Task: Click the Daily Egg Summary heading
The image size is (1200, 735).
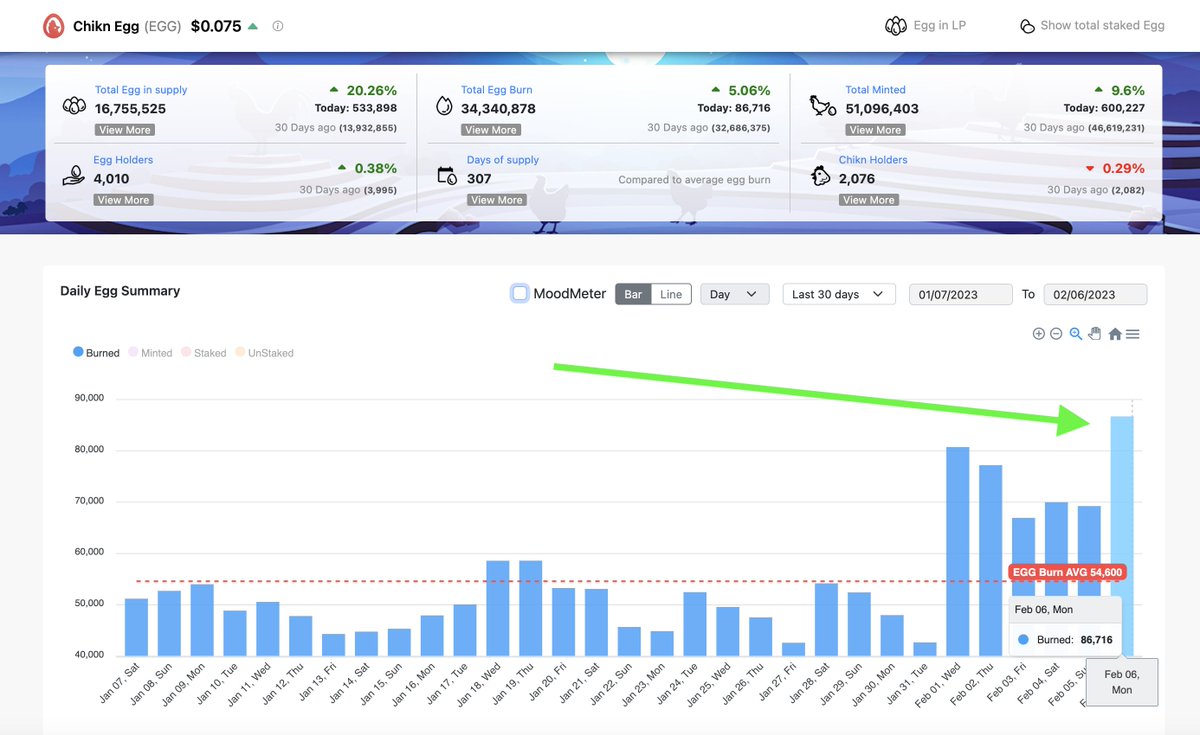Action: (120, 291)
